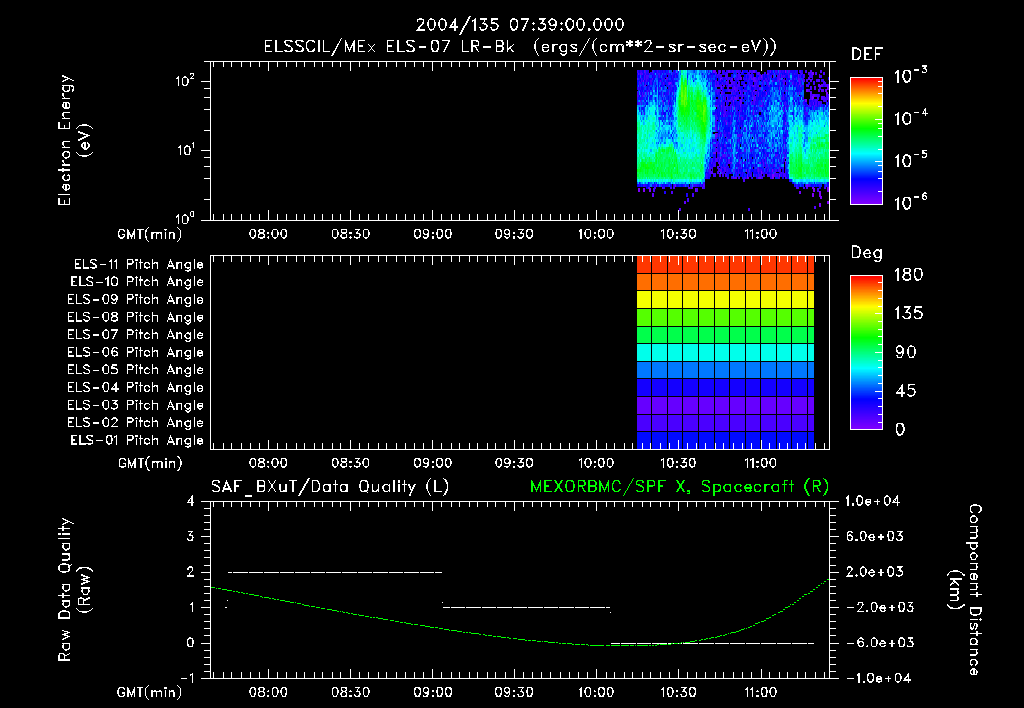
Task: Select the ELS-07 Pitch Angle row label
Action: pyautogui.click(x=136, y=334)
